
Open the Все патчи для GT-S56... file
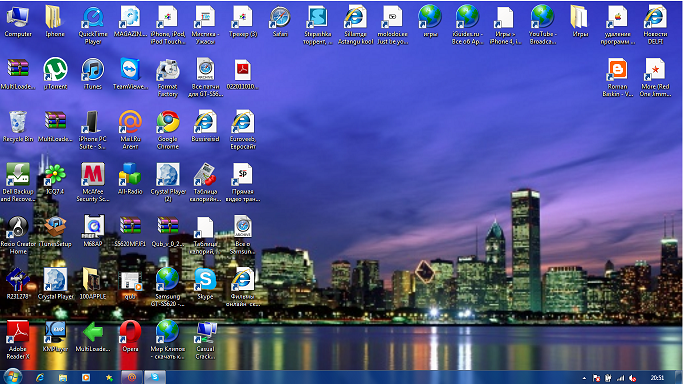point(205,77)
